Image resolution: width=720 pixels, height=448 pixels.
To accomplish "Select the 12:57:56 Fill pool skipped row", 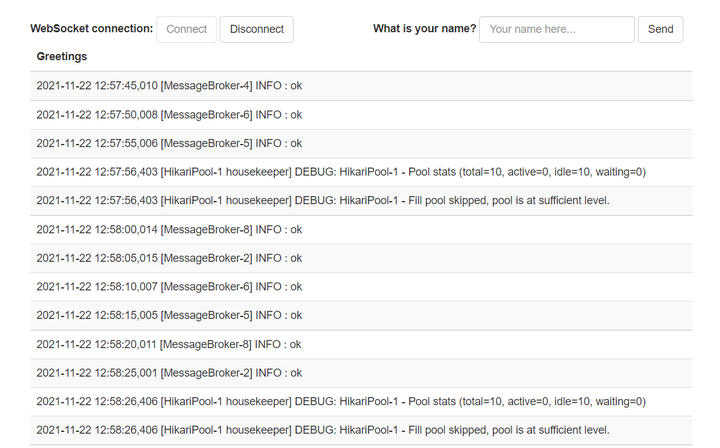I will pyautogui.click(x=361, y=201).
